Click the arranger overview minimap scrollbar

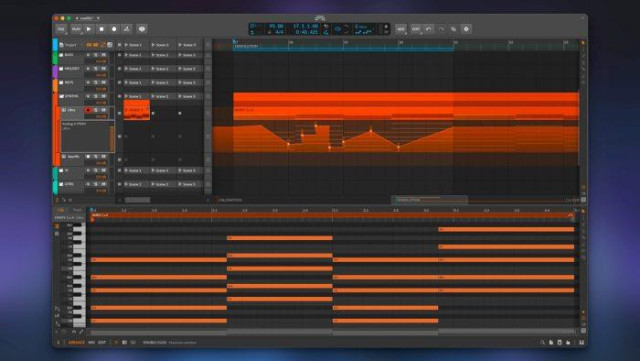tap(430, 200)
